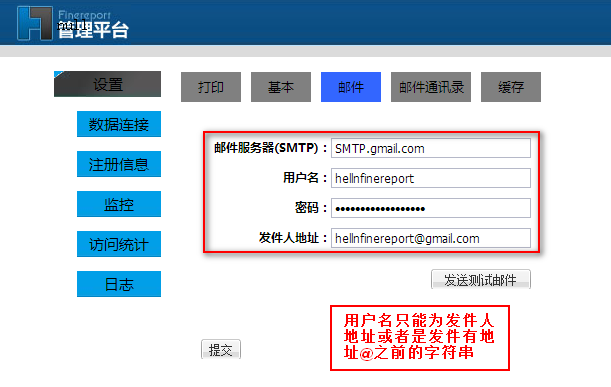Screen dimensions: 611x387
Task: Open 数据连接 in the sidebar
Action: [x=119, y=124]
